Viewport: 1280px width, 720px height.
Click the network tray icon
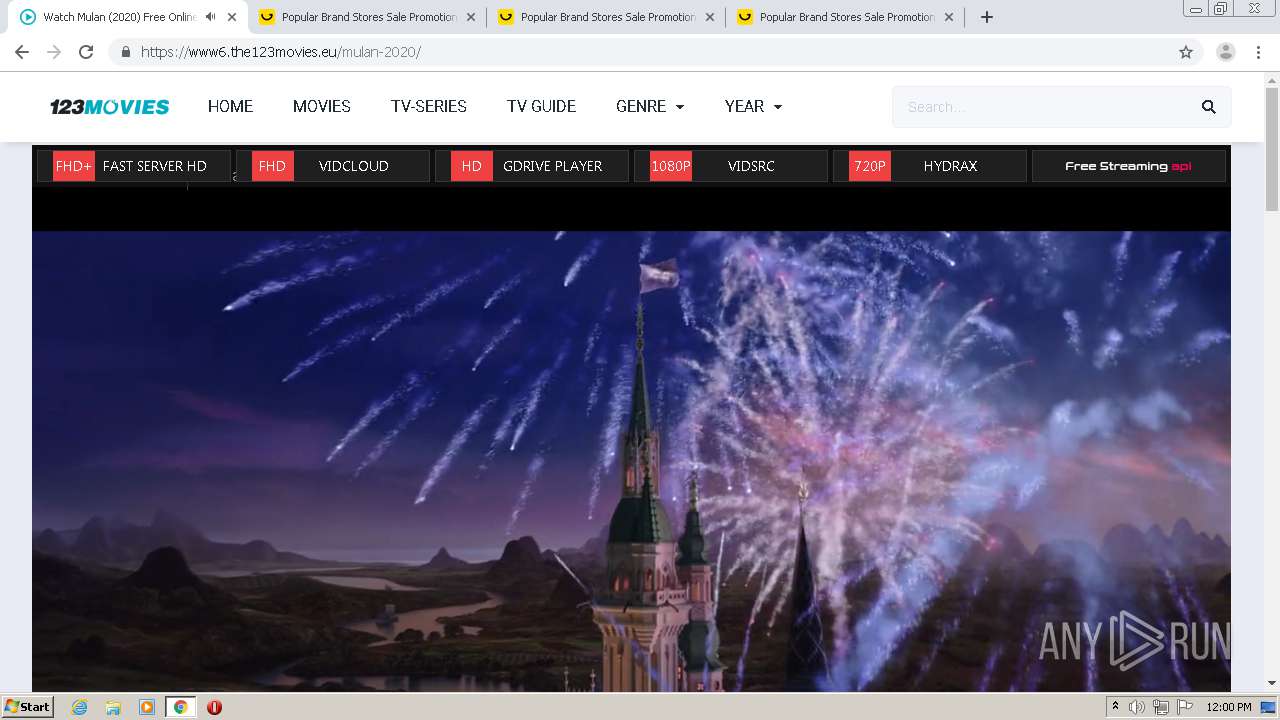tap(1160, 707)
